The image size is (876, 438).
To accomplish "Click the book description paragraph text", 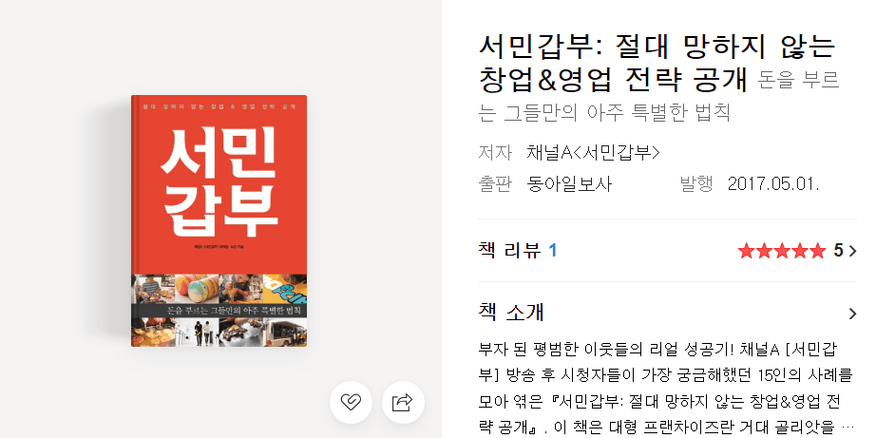I will pyautogui.click(x=666, y=388).
